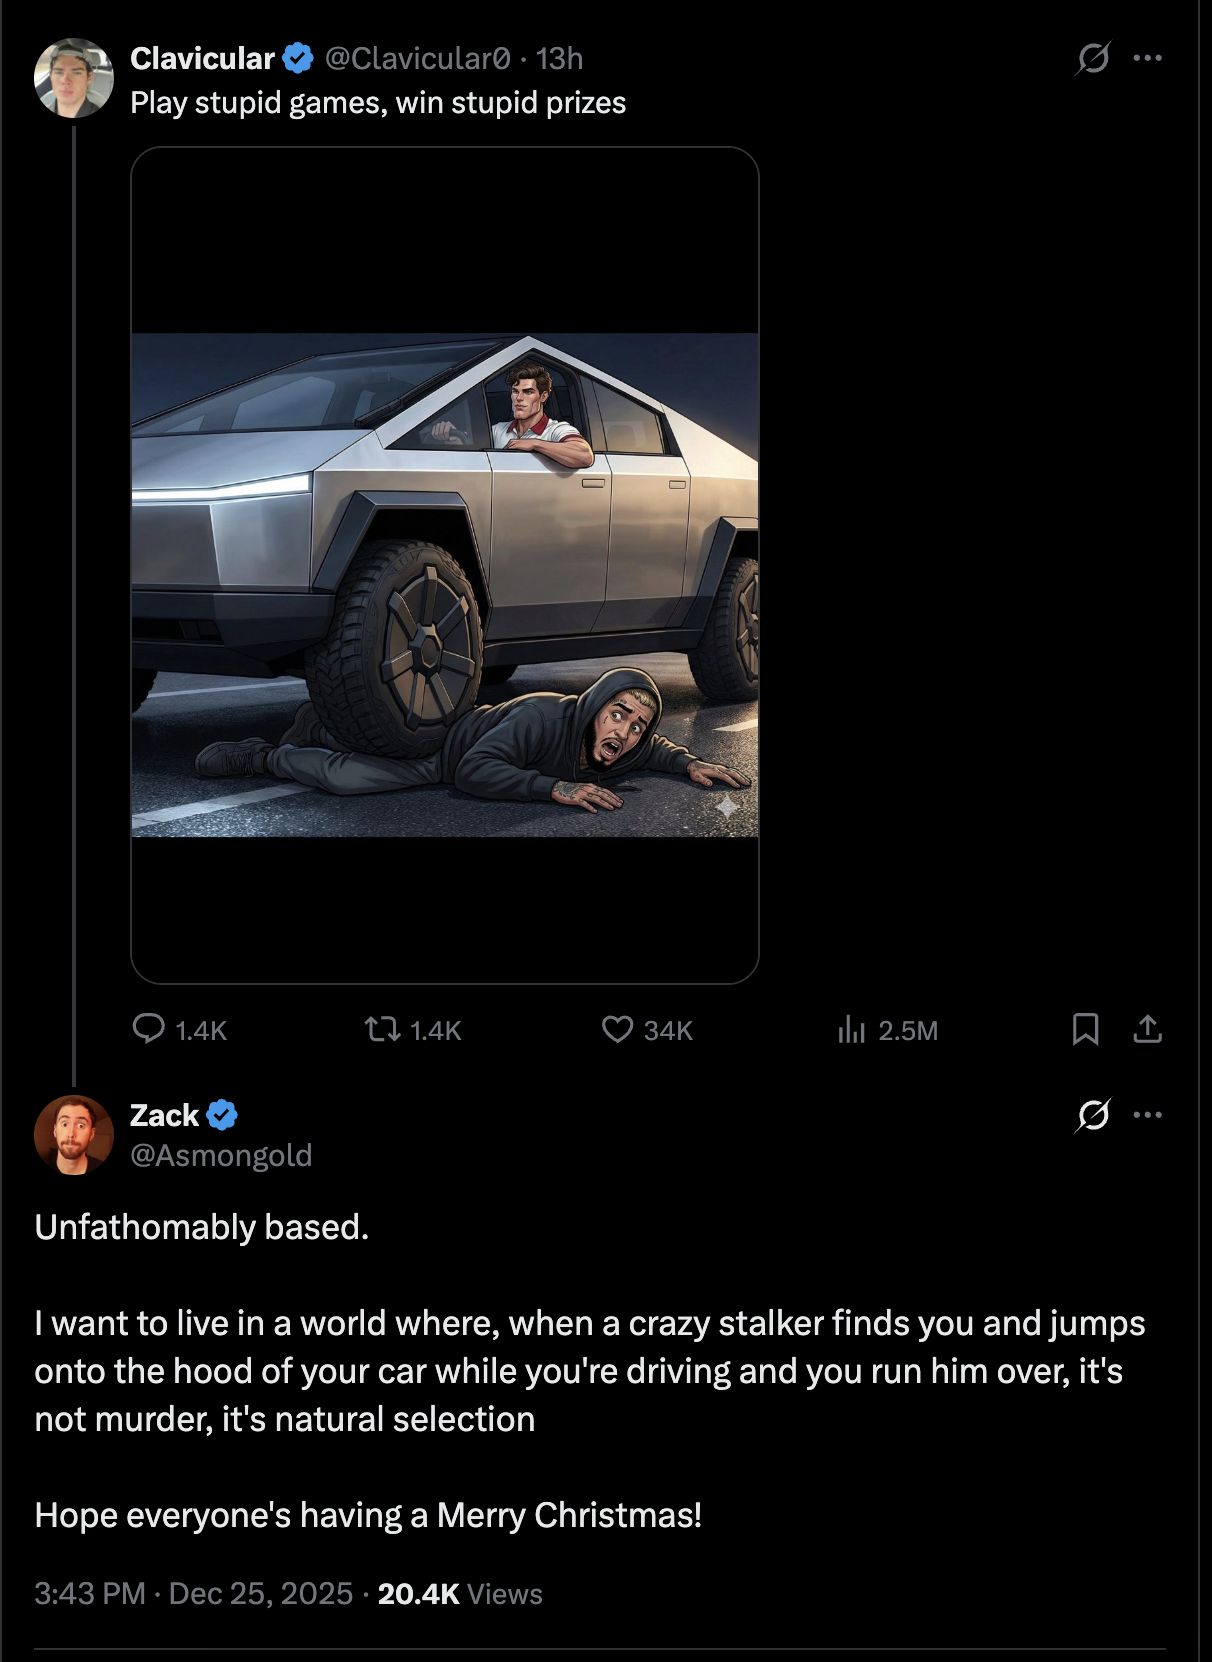Image resolution: width=1212 pixels, height=1662 pixels.
Task: Open Zack's profile picture
Action: pos(74,1135)
